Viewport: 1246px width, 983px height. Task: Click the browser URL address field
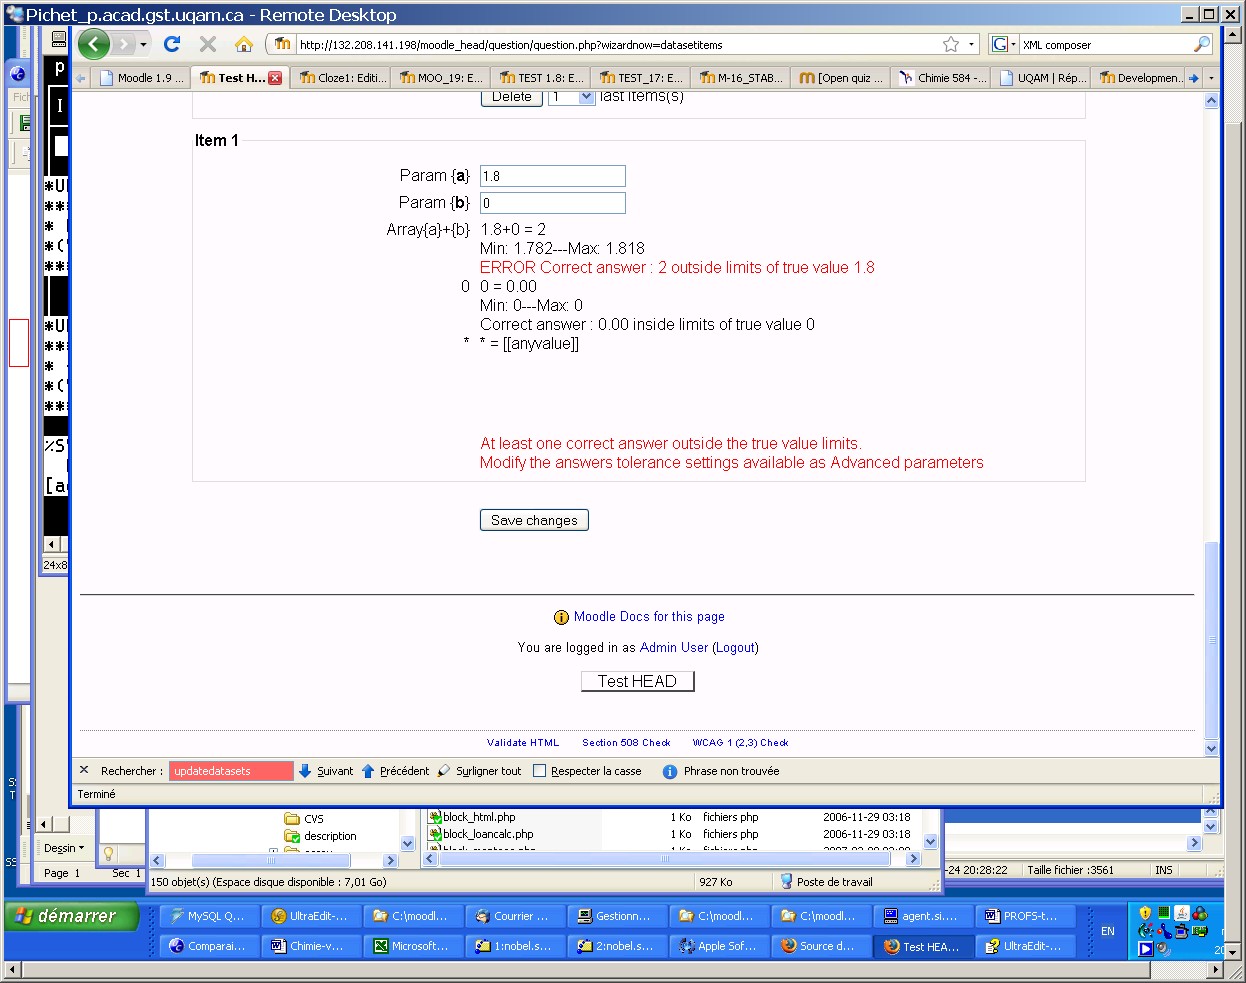[x=618, y=44]
